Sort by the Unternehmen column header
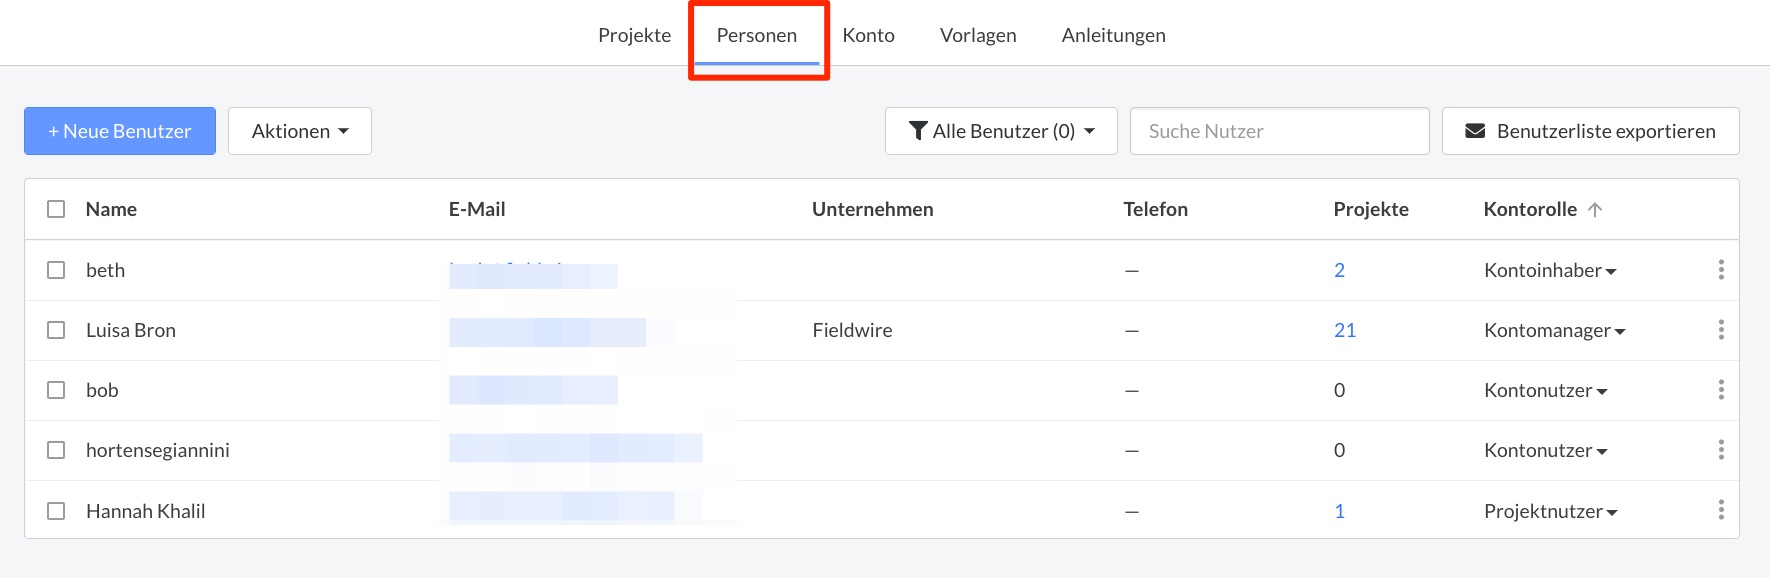Screen dimensions: 1770x578 [873, 209]
